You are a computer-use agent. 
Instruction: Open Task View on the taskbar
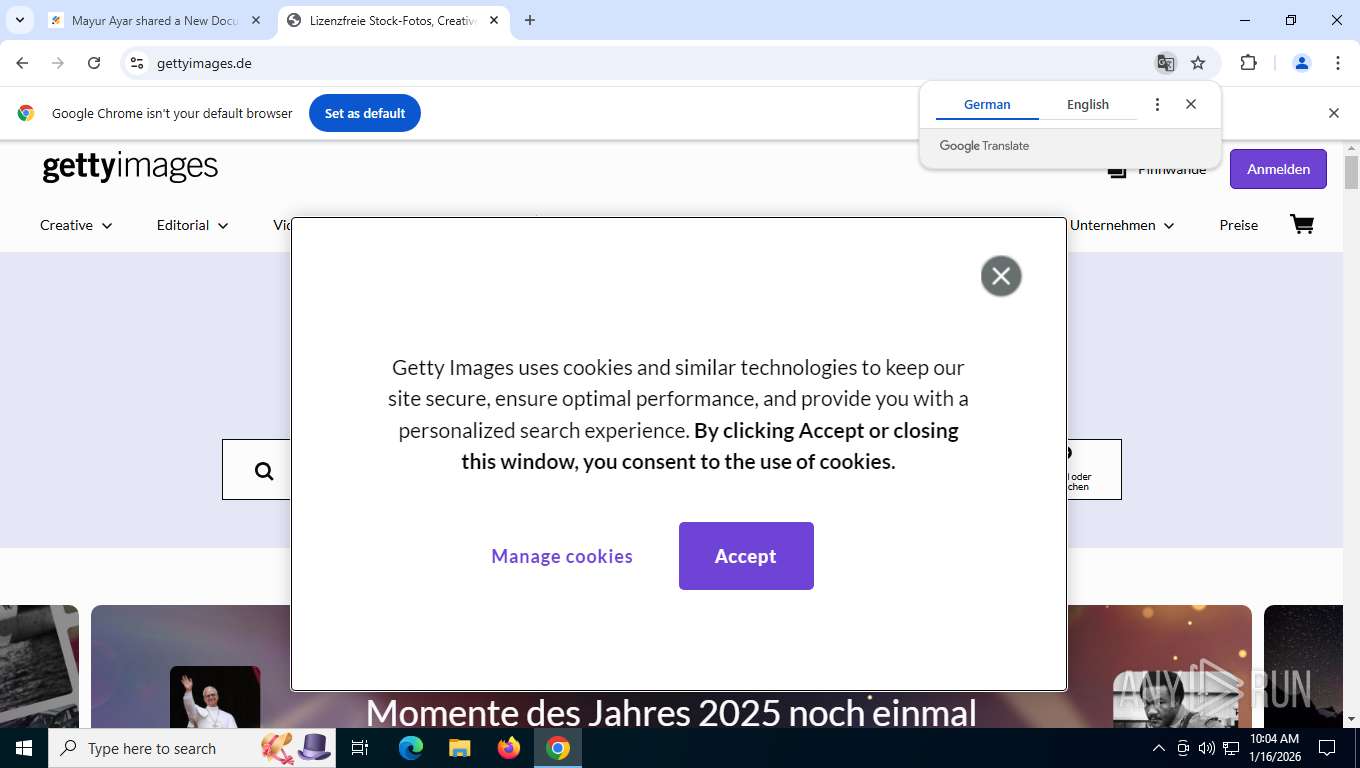pos(360,748)
